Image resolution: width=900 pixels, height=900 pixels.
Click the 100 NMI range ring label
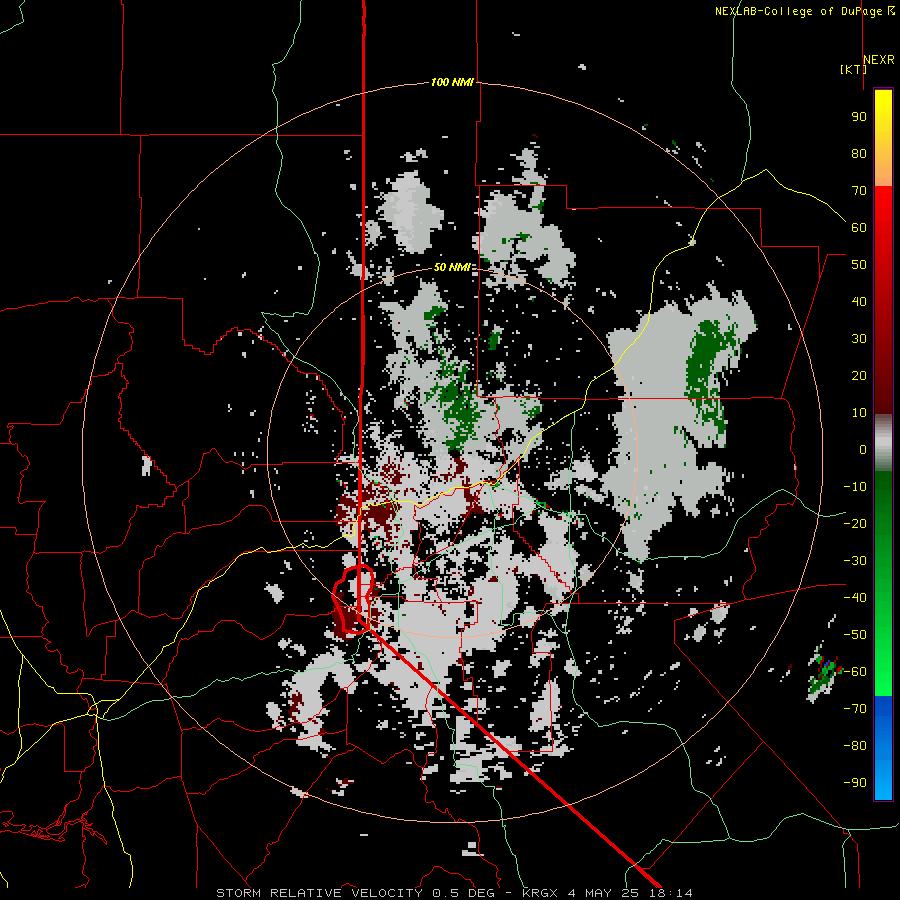452,82
